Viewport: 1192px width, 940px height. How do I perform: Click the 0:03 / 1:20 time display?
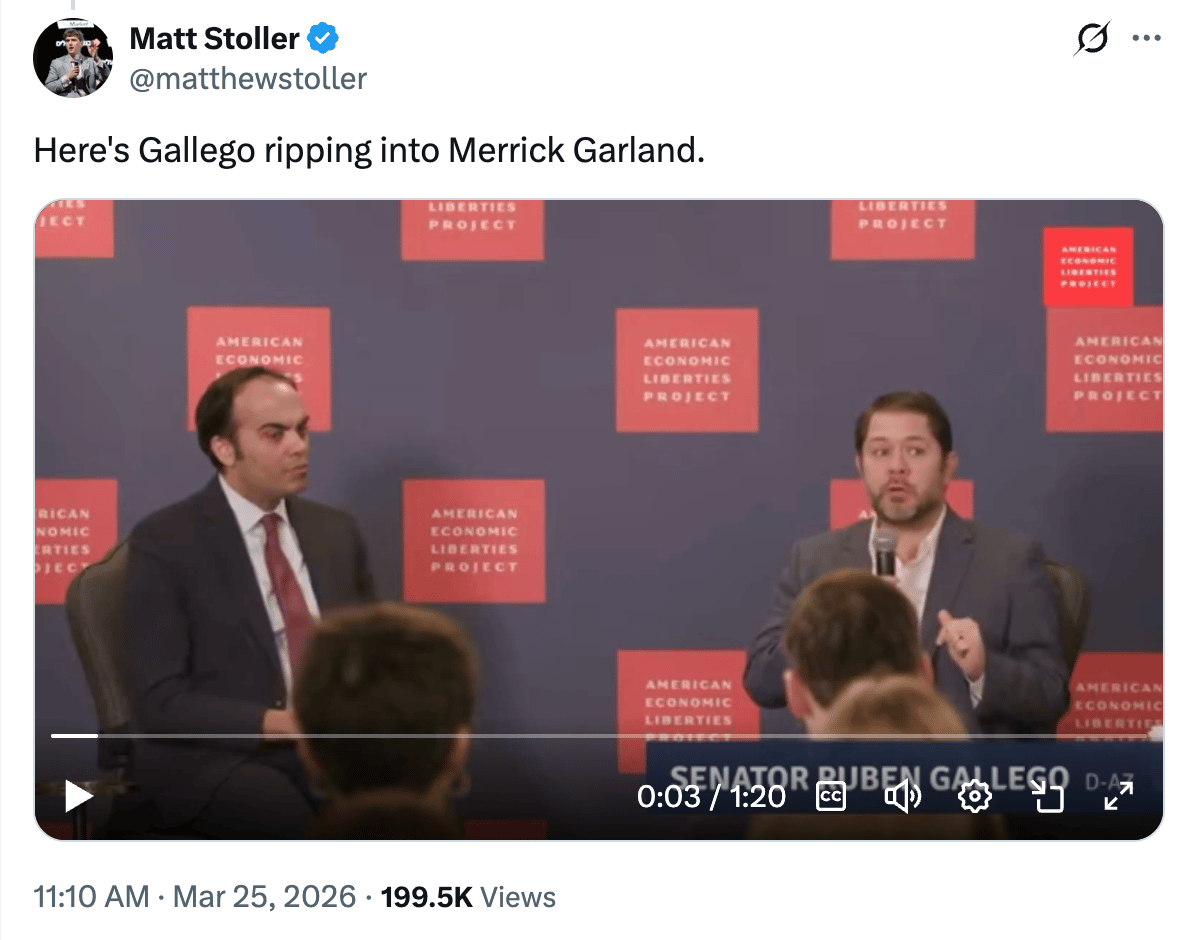(x=711, y=796)
